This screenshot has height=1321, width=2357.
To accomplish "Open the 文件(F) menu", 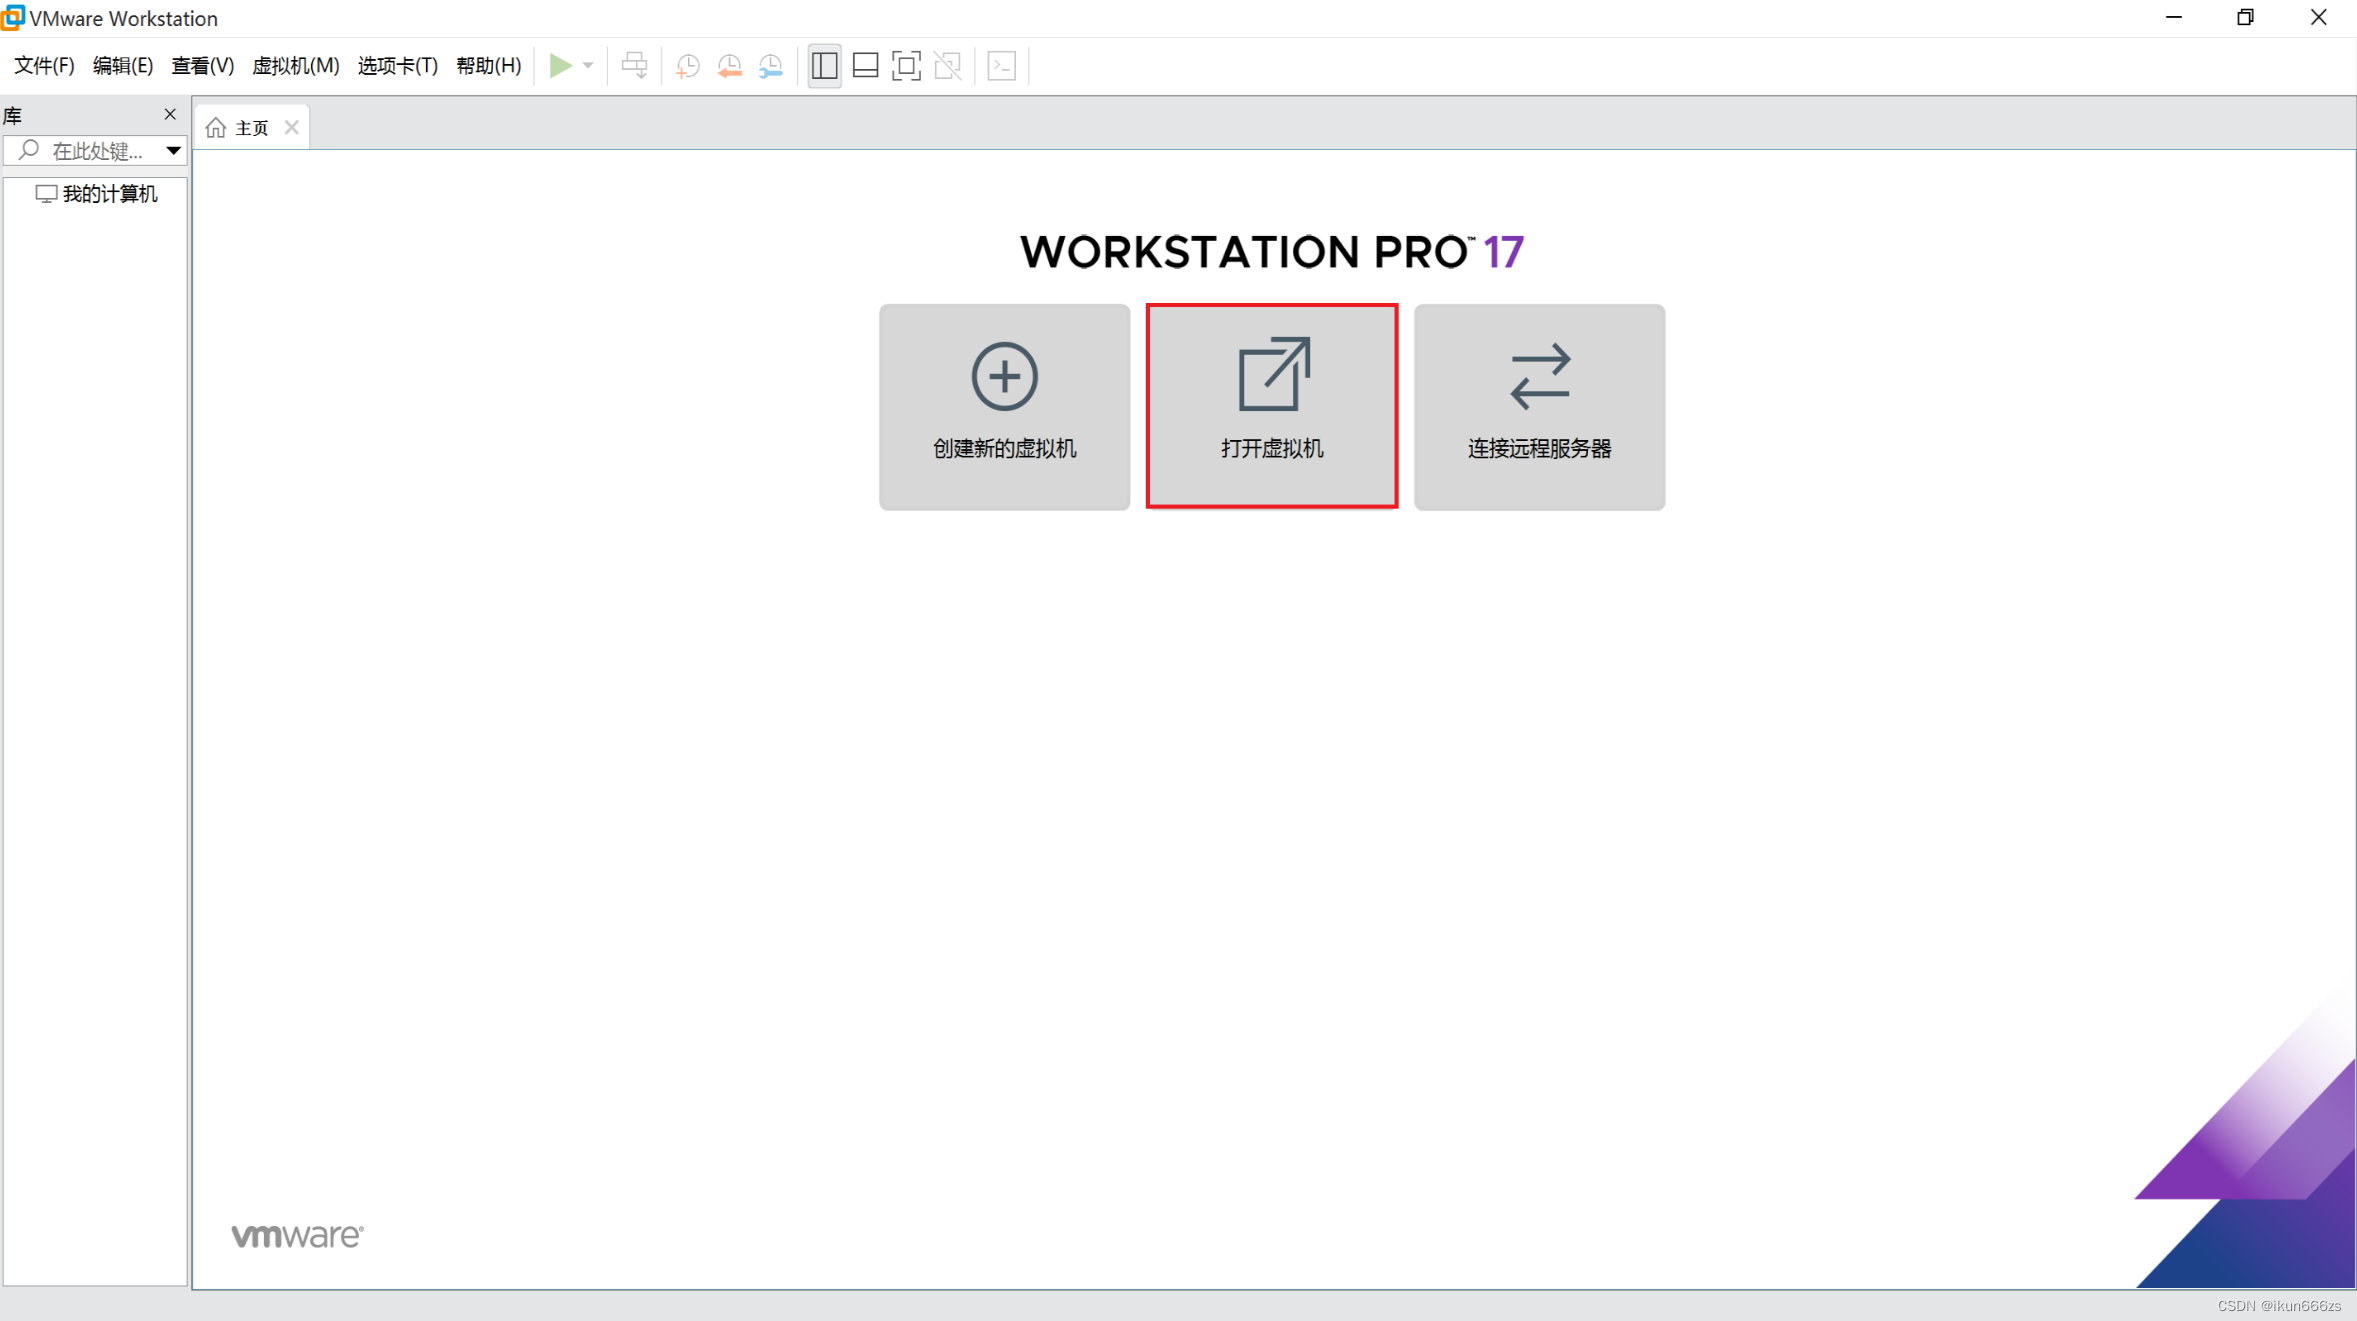I will point(44,66).
